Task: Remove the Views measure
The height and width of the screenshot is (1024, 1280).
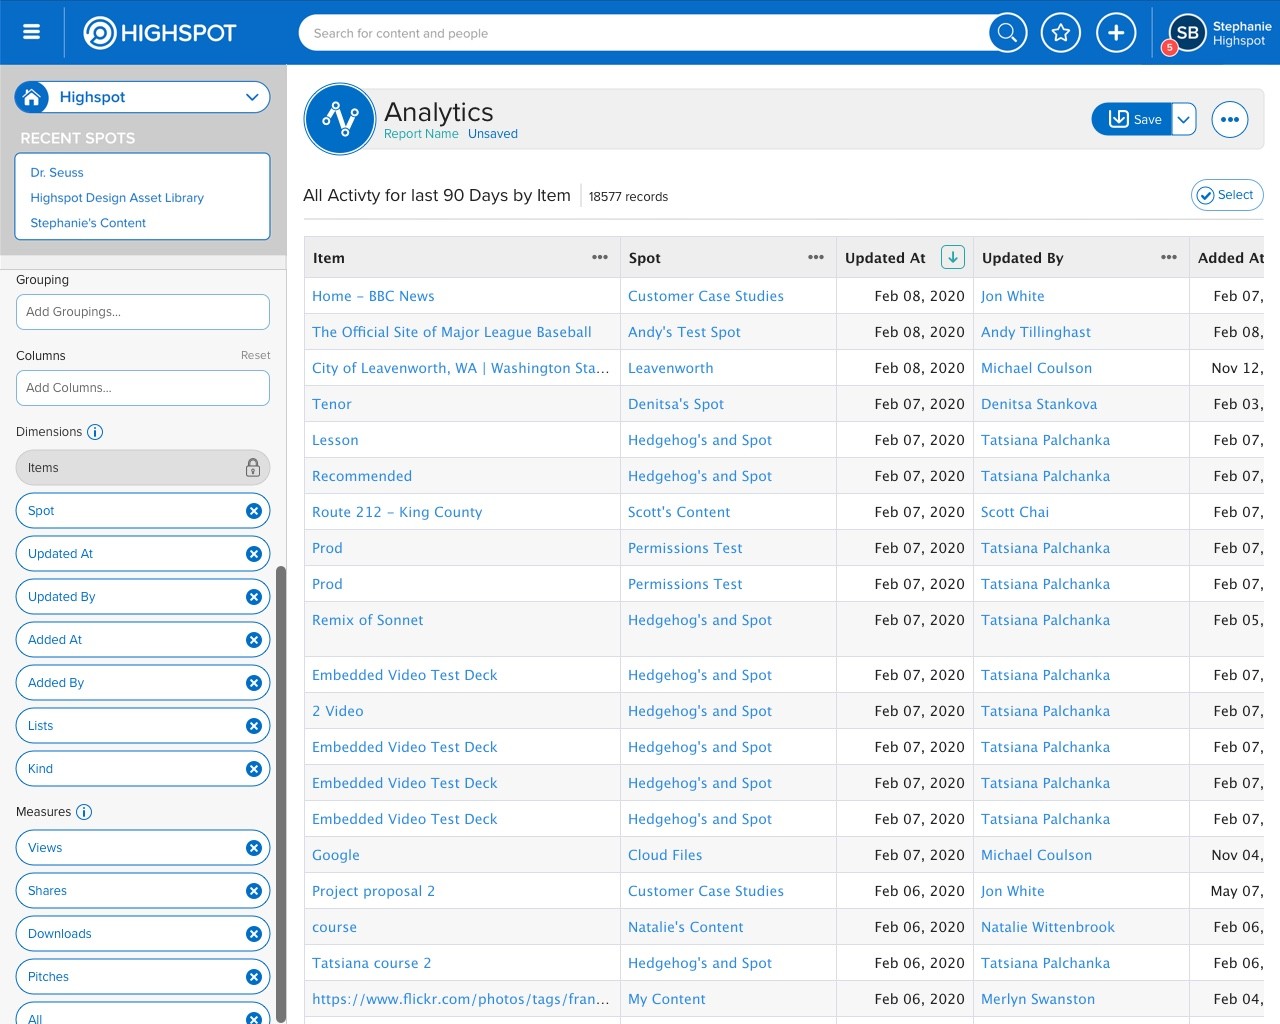Action: pos(254,848)
